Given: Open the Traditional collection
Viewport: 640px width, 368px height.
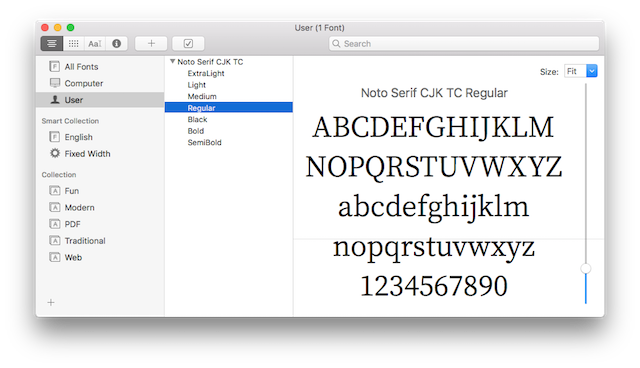Looking at the screenshot, I should 78,241.
